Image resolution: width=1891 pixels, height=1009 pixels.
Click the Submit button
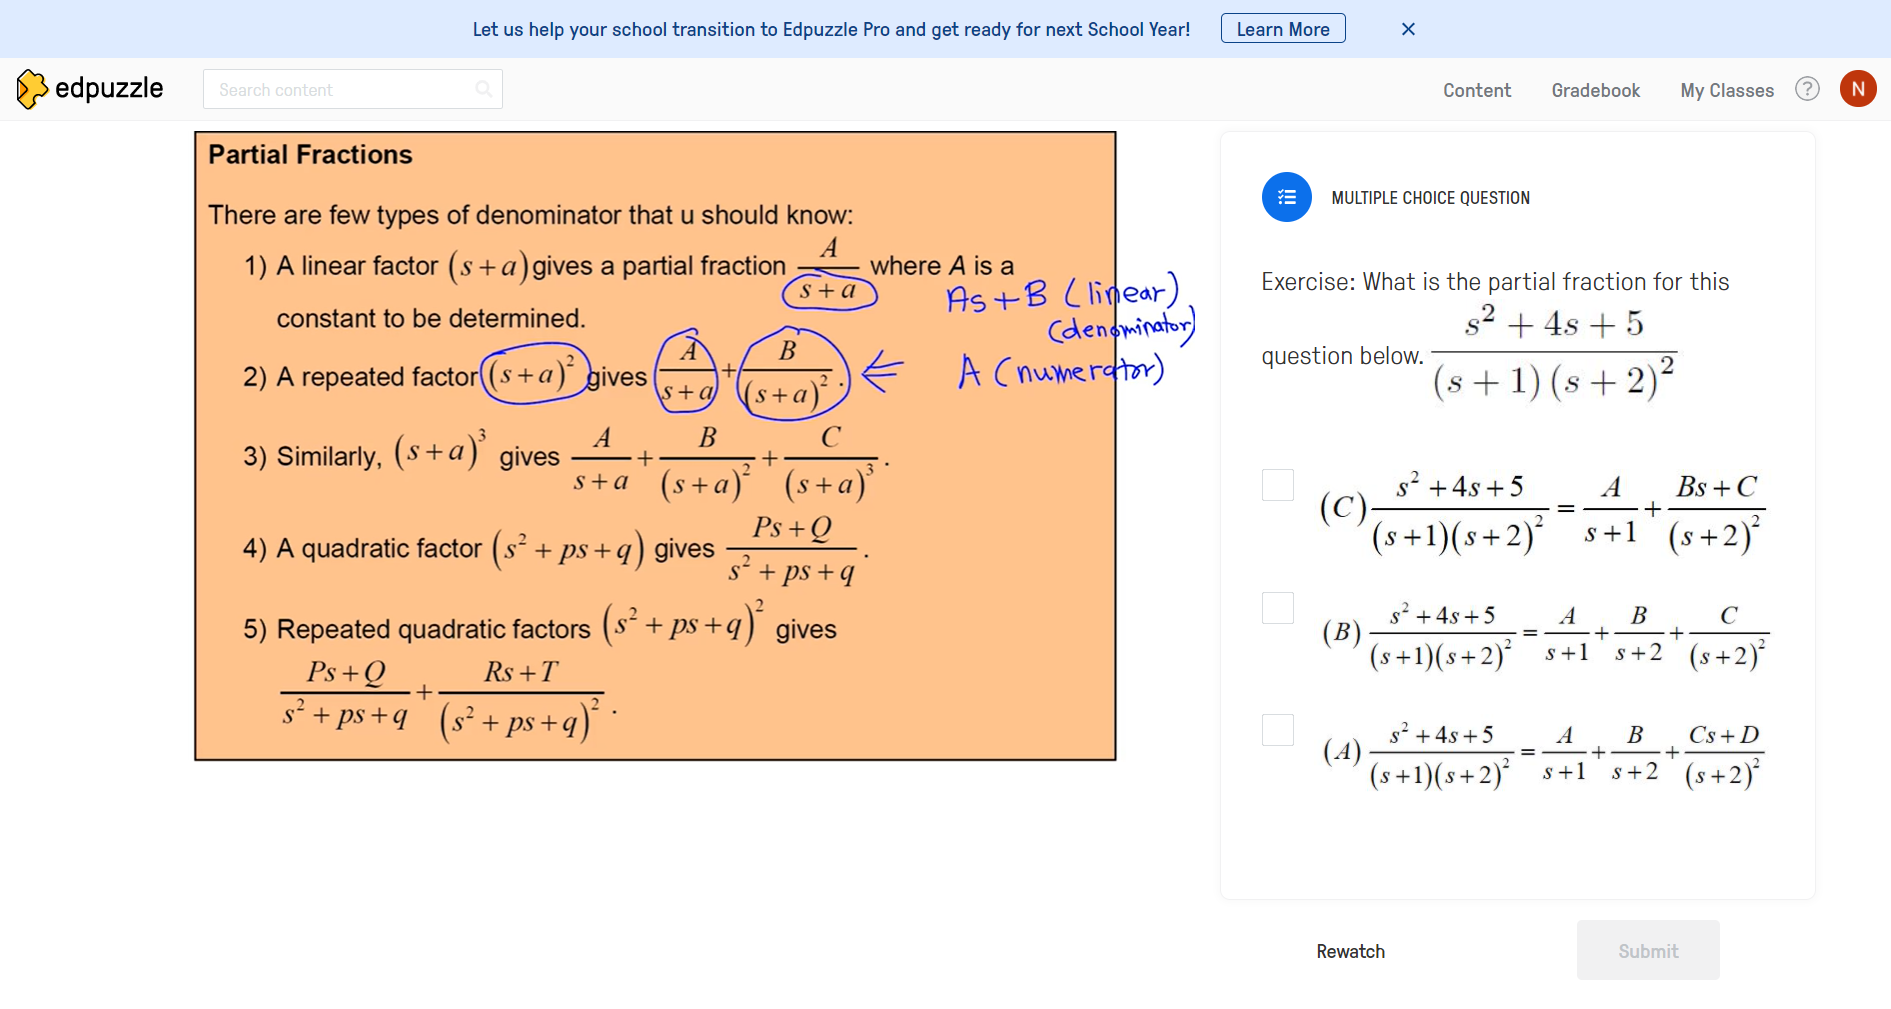tap(1647, 950)
